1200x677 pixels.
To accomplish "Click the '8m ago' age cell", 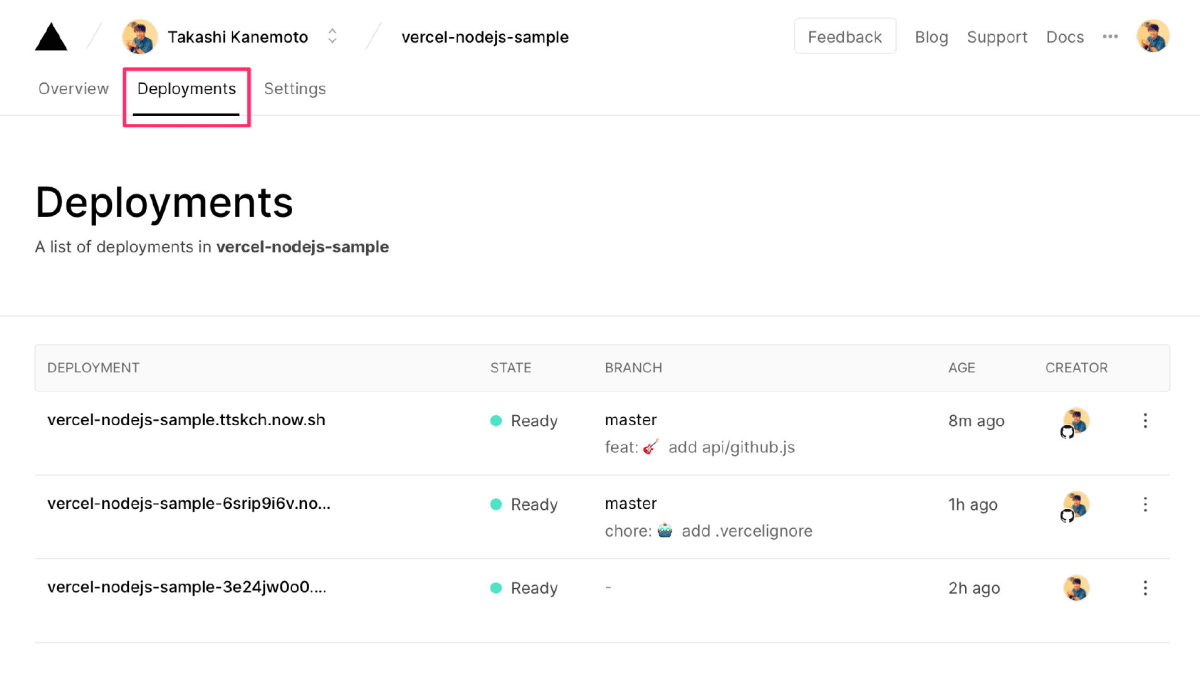I will point(976,421).
